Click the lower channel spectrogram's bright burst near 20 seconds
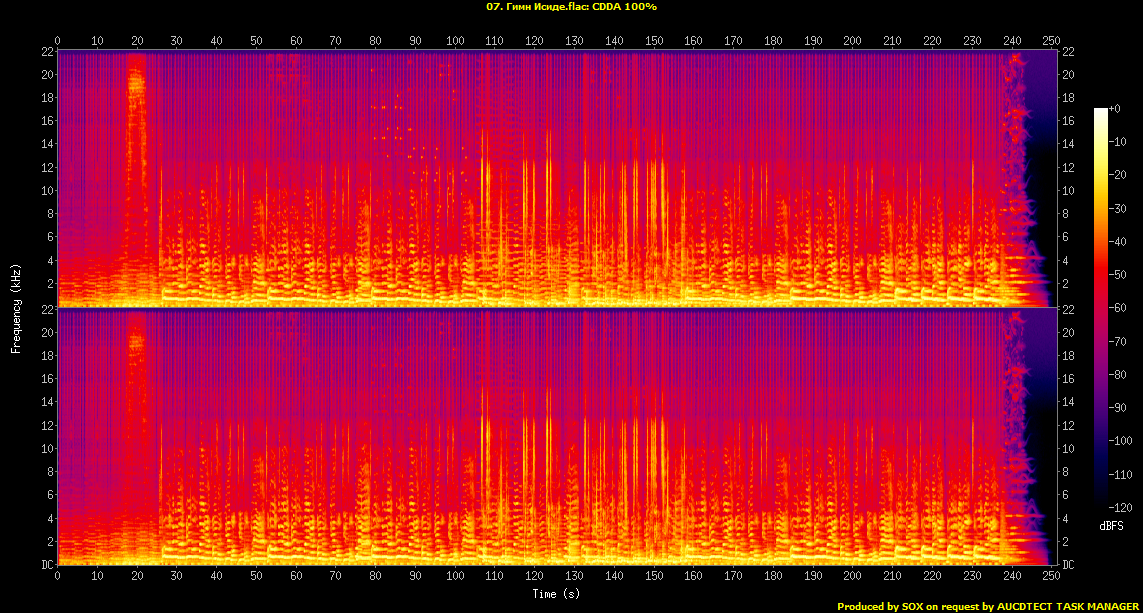 click(x=136, y=342)
